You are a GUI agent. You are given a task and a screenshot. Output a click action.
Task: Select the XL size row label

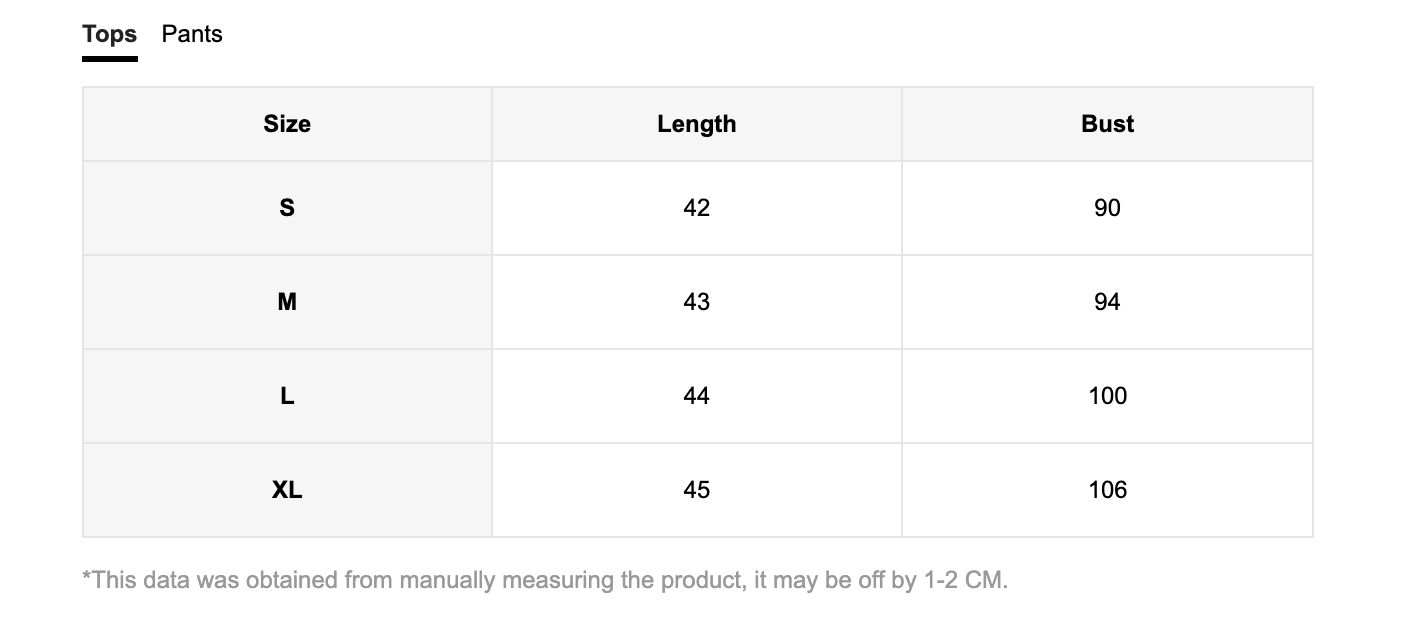(x=287, y=490)
